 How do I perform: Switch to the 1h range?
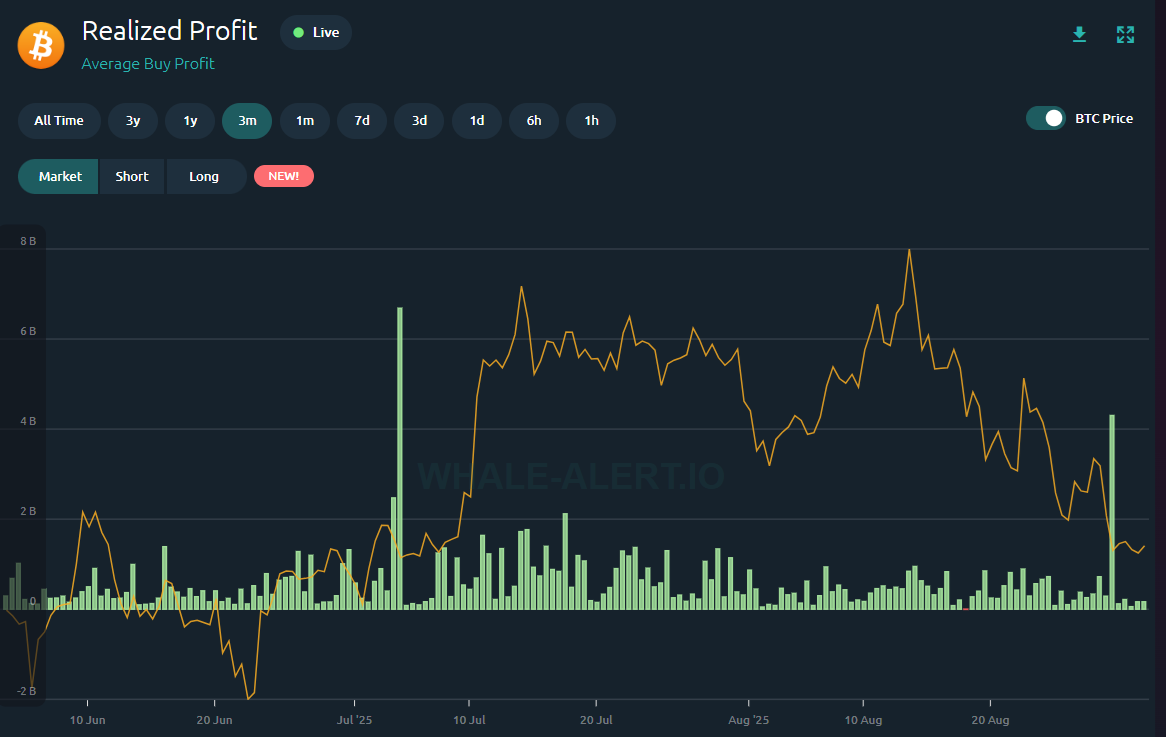(x=591, y=121)
